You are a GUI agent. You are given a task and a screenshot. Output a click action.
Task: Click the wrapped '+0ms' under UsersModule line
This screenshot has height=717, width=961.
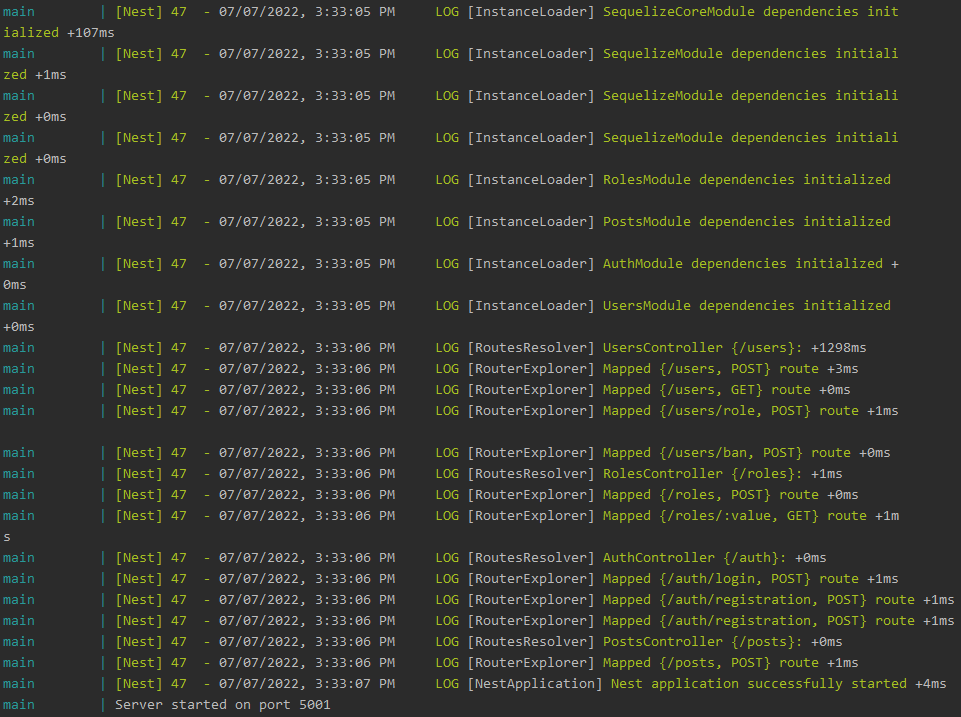pos(19,327)
